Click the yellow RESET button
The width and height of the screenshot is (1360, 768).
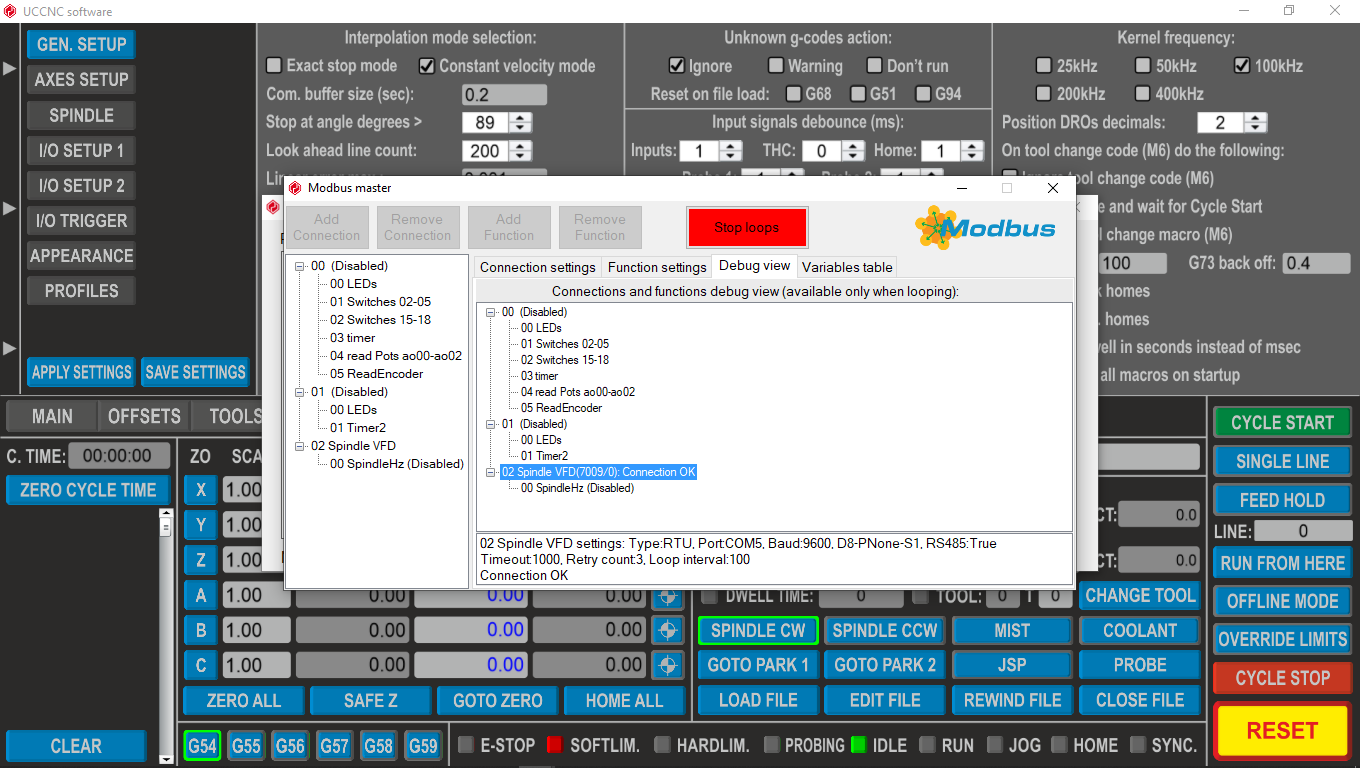tap(1282, 731)
